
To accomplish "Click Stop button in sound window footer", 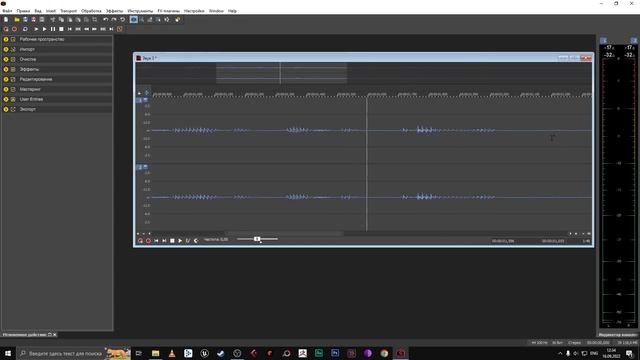I will (x=172, y=241).
